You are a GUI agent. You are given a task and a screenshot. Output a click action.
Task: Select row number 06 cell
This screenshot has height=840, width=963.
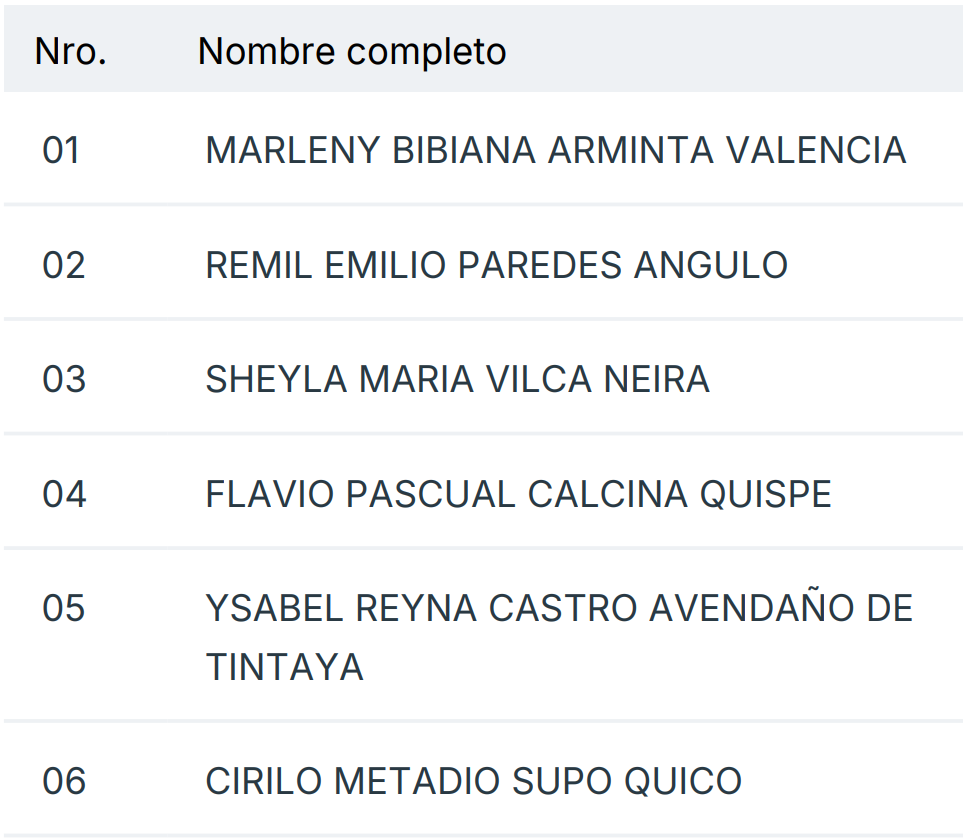64,781
